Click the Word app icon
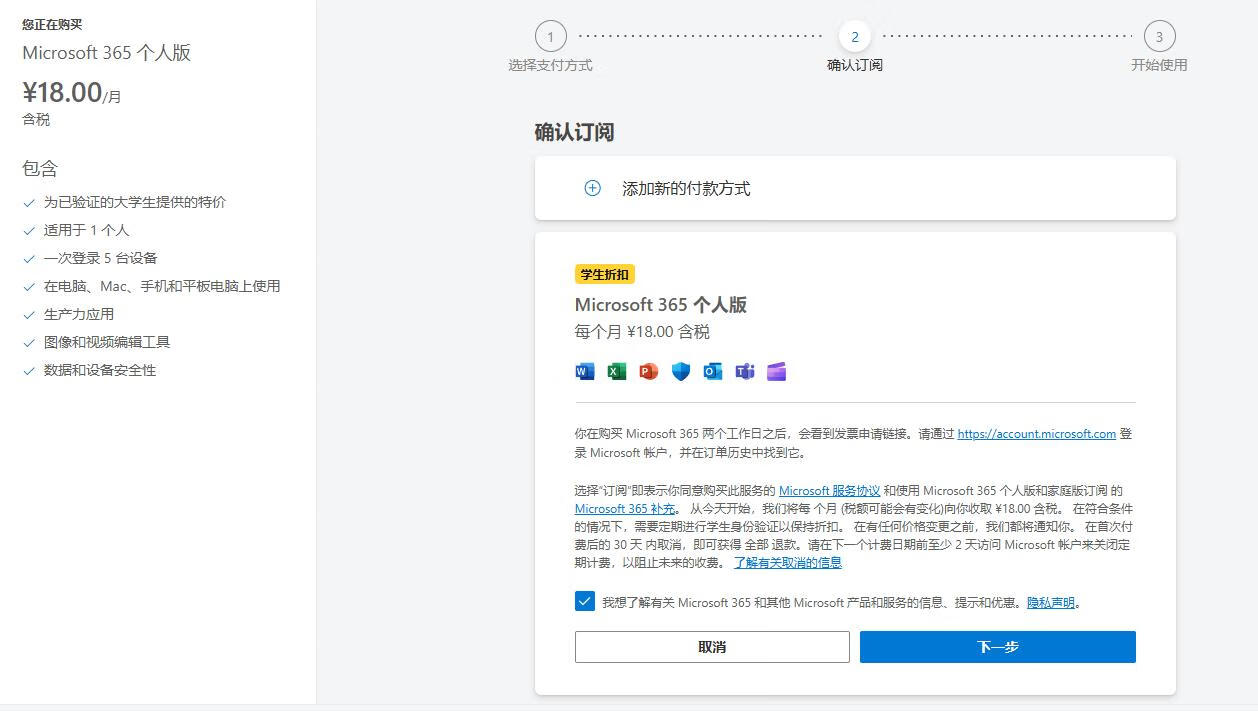This screenshot has width=1258, height=711. 585,372
